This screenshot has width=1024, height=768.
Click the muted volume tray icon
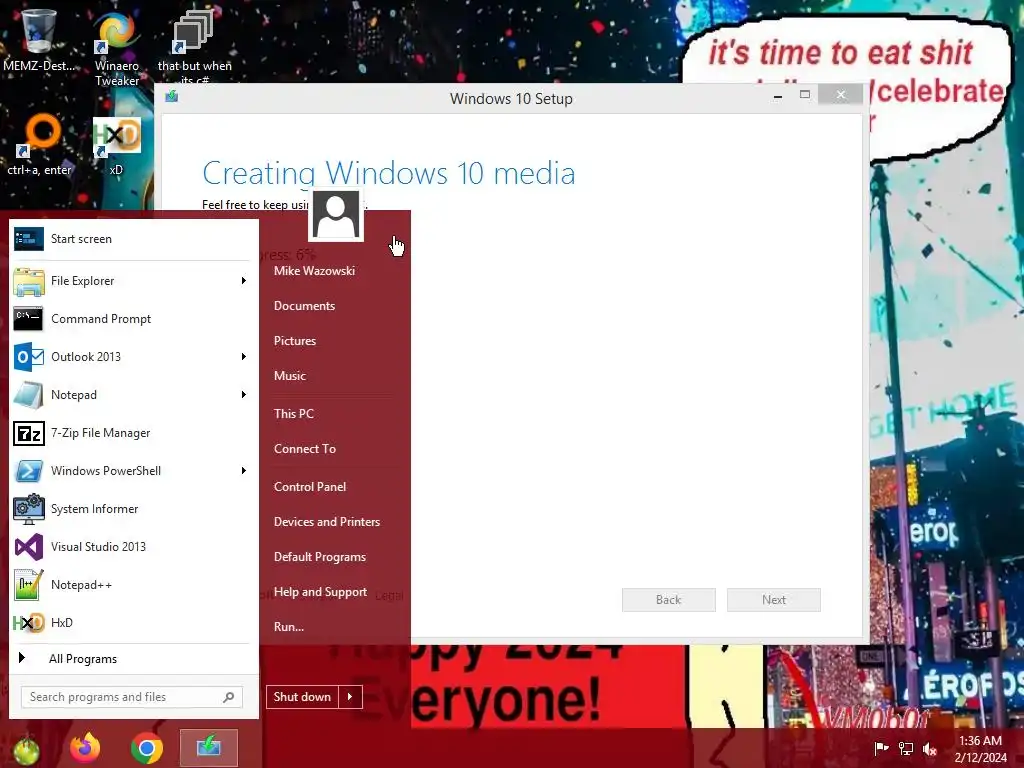coord(930,748)
